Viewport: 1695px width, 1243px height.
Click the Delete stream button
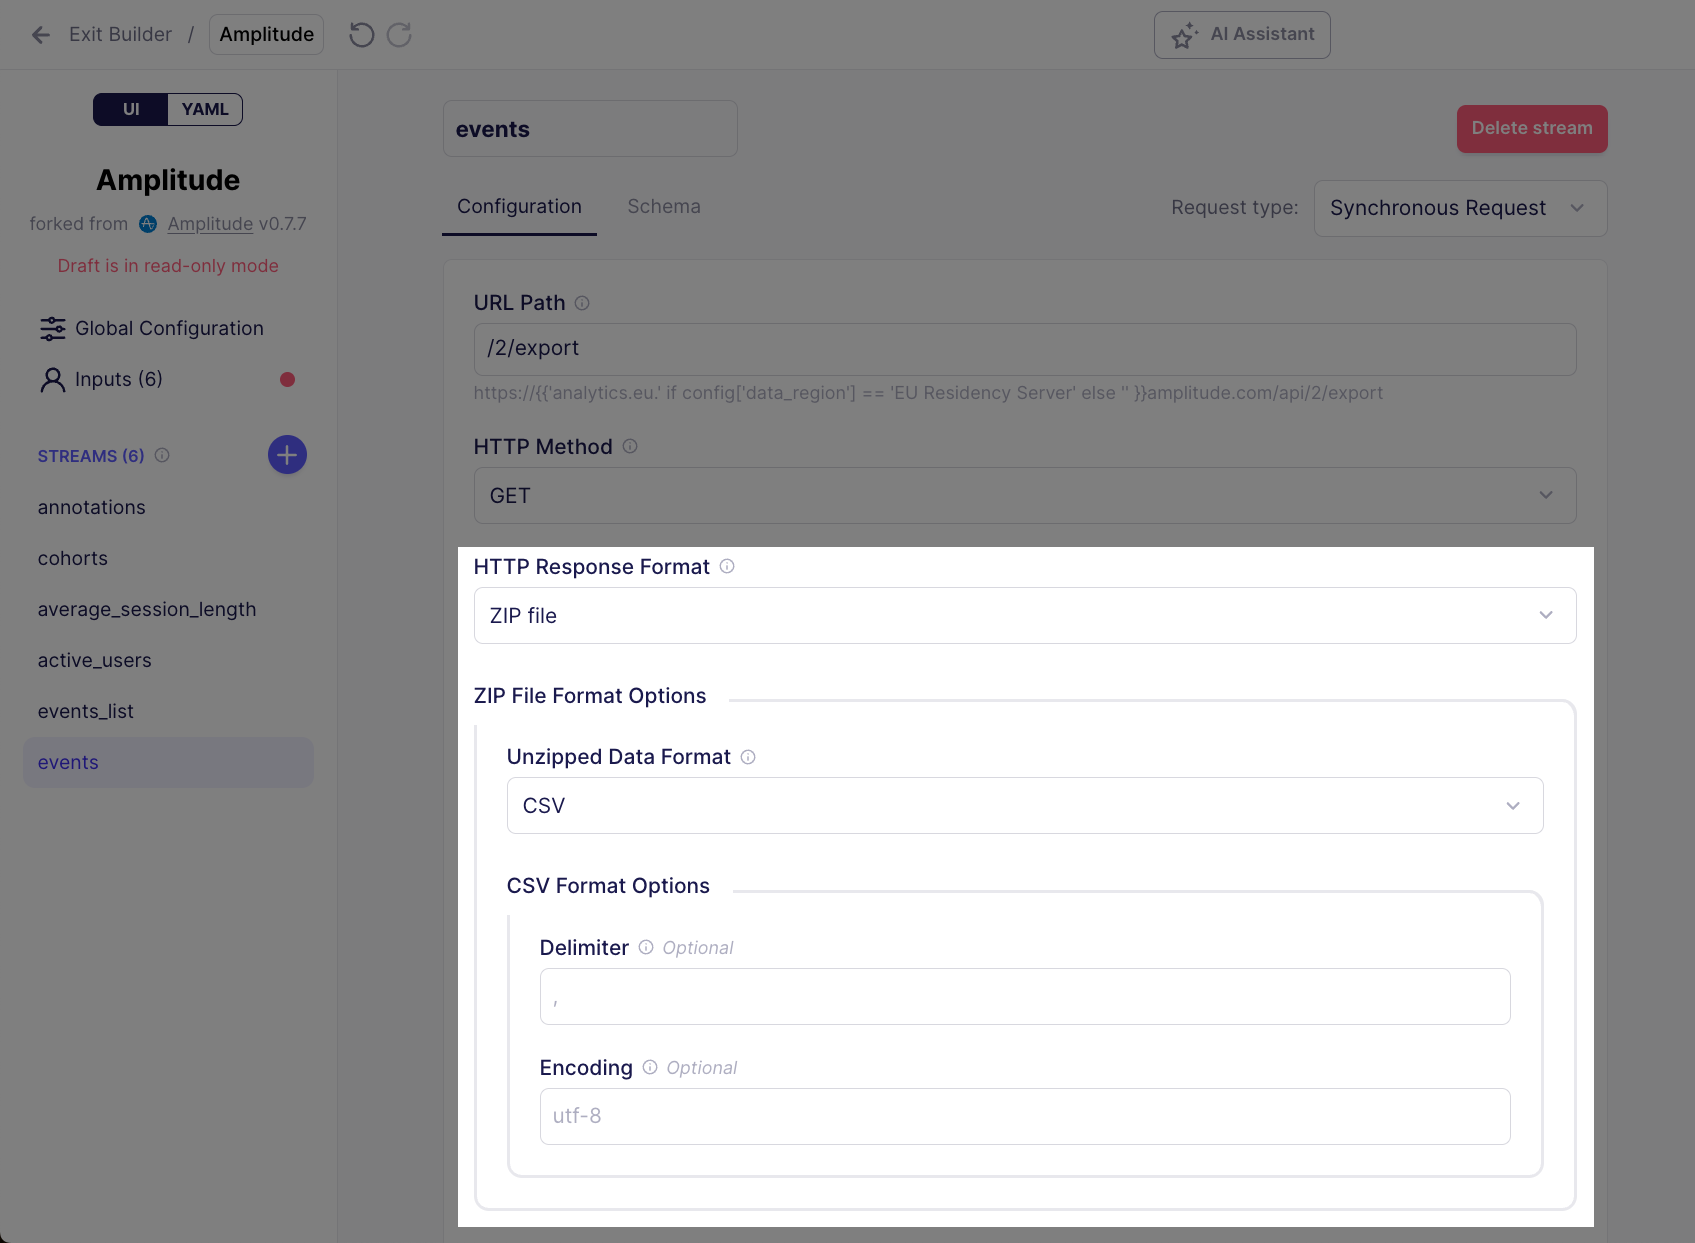1531,128
